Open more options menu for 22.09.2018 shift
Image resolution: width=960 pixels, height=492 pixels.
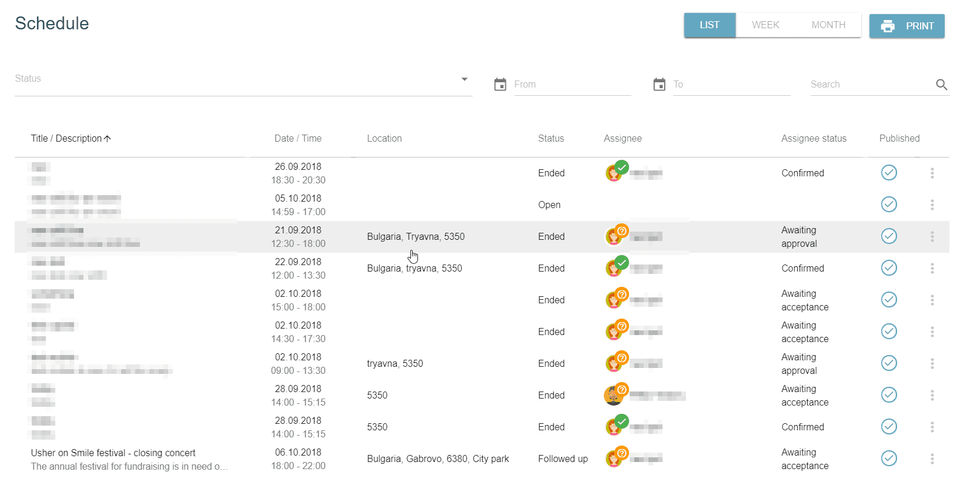932,269
